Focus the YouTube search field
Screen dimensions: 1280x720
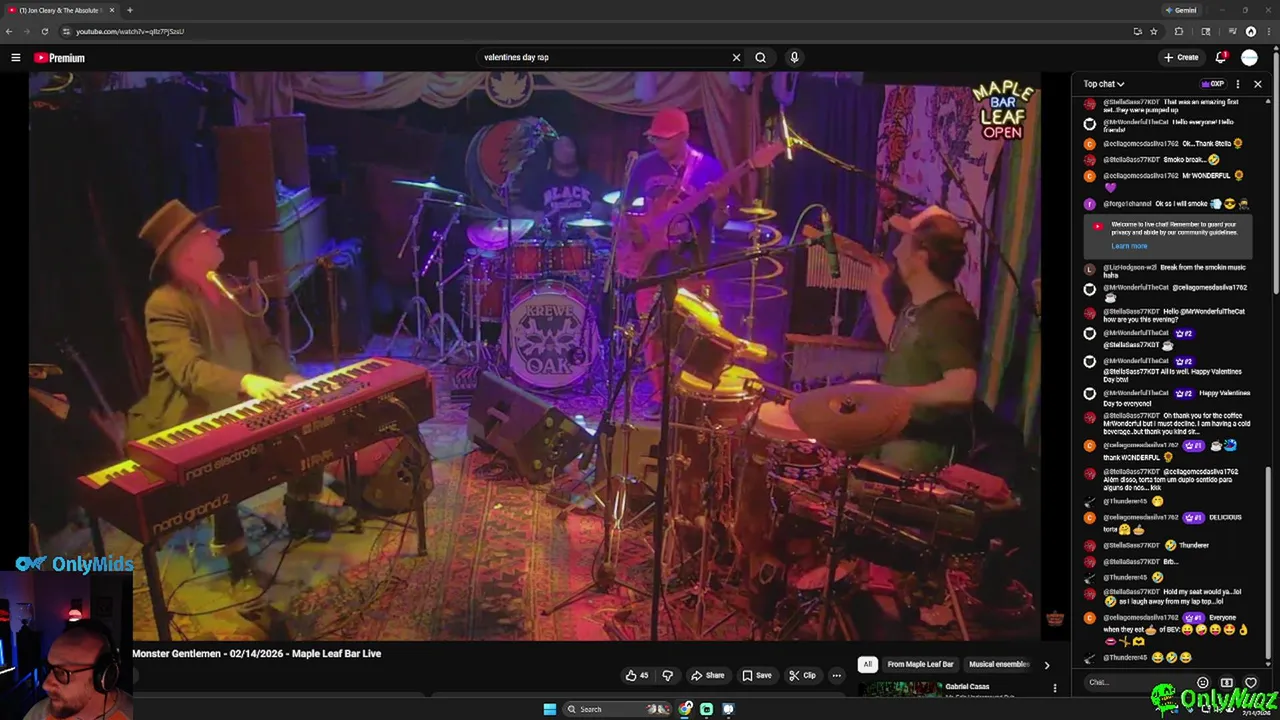[x=605, y=57]
